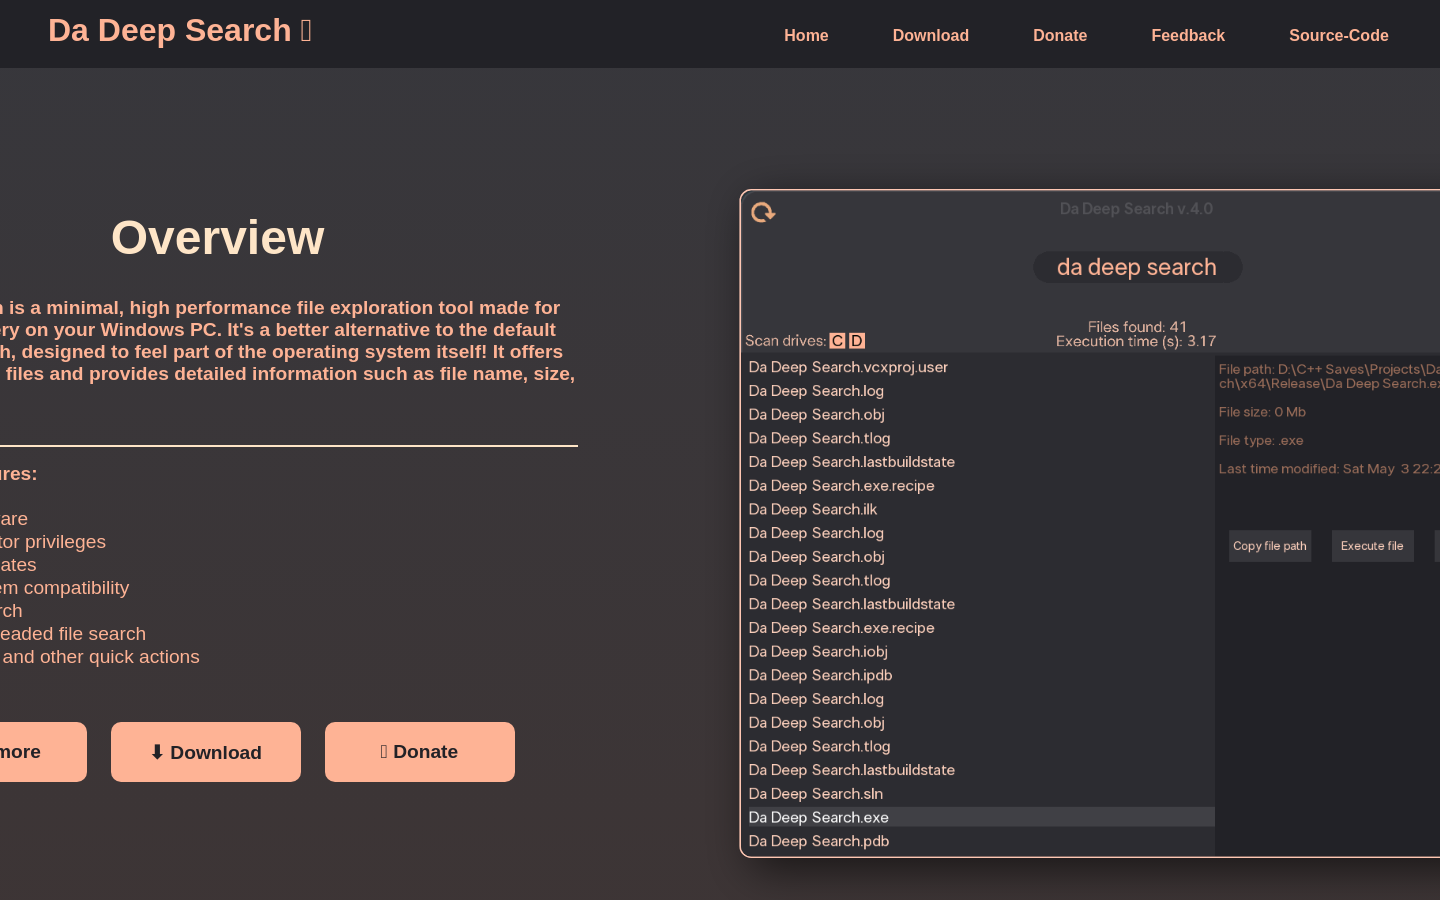Click the Da Deep Search site logo
The width and height of the screenshot is (1440, 900).
pos(180,31)
